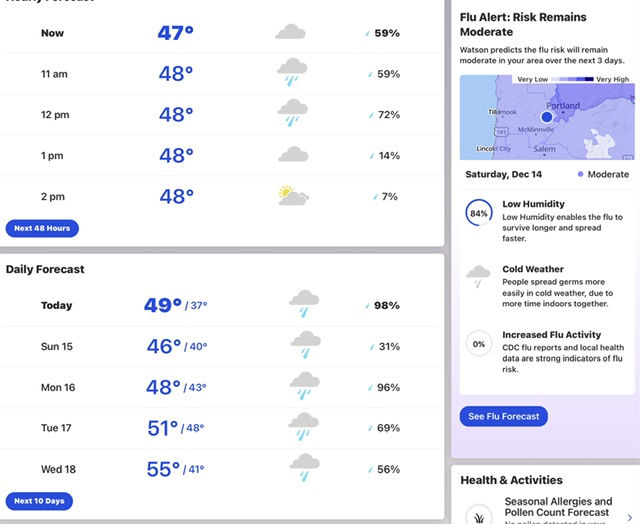The height and width of the screenshot is (524, 640).
Task: Open the Next 48 Hours forecast
Action: pos(42,228)
